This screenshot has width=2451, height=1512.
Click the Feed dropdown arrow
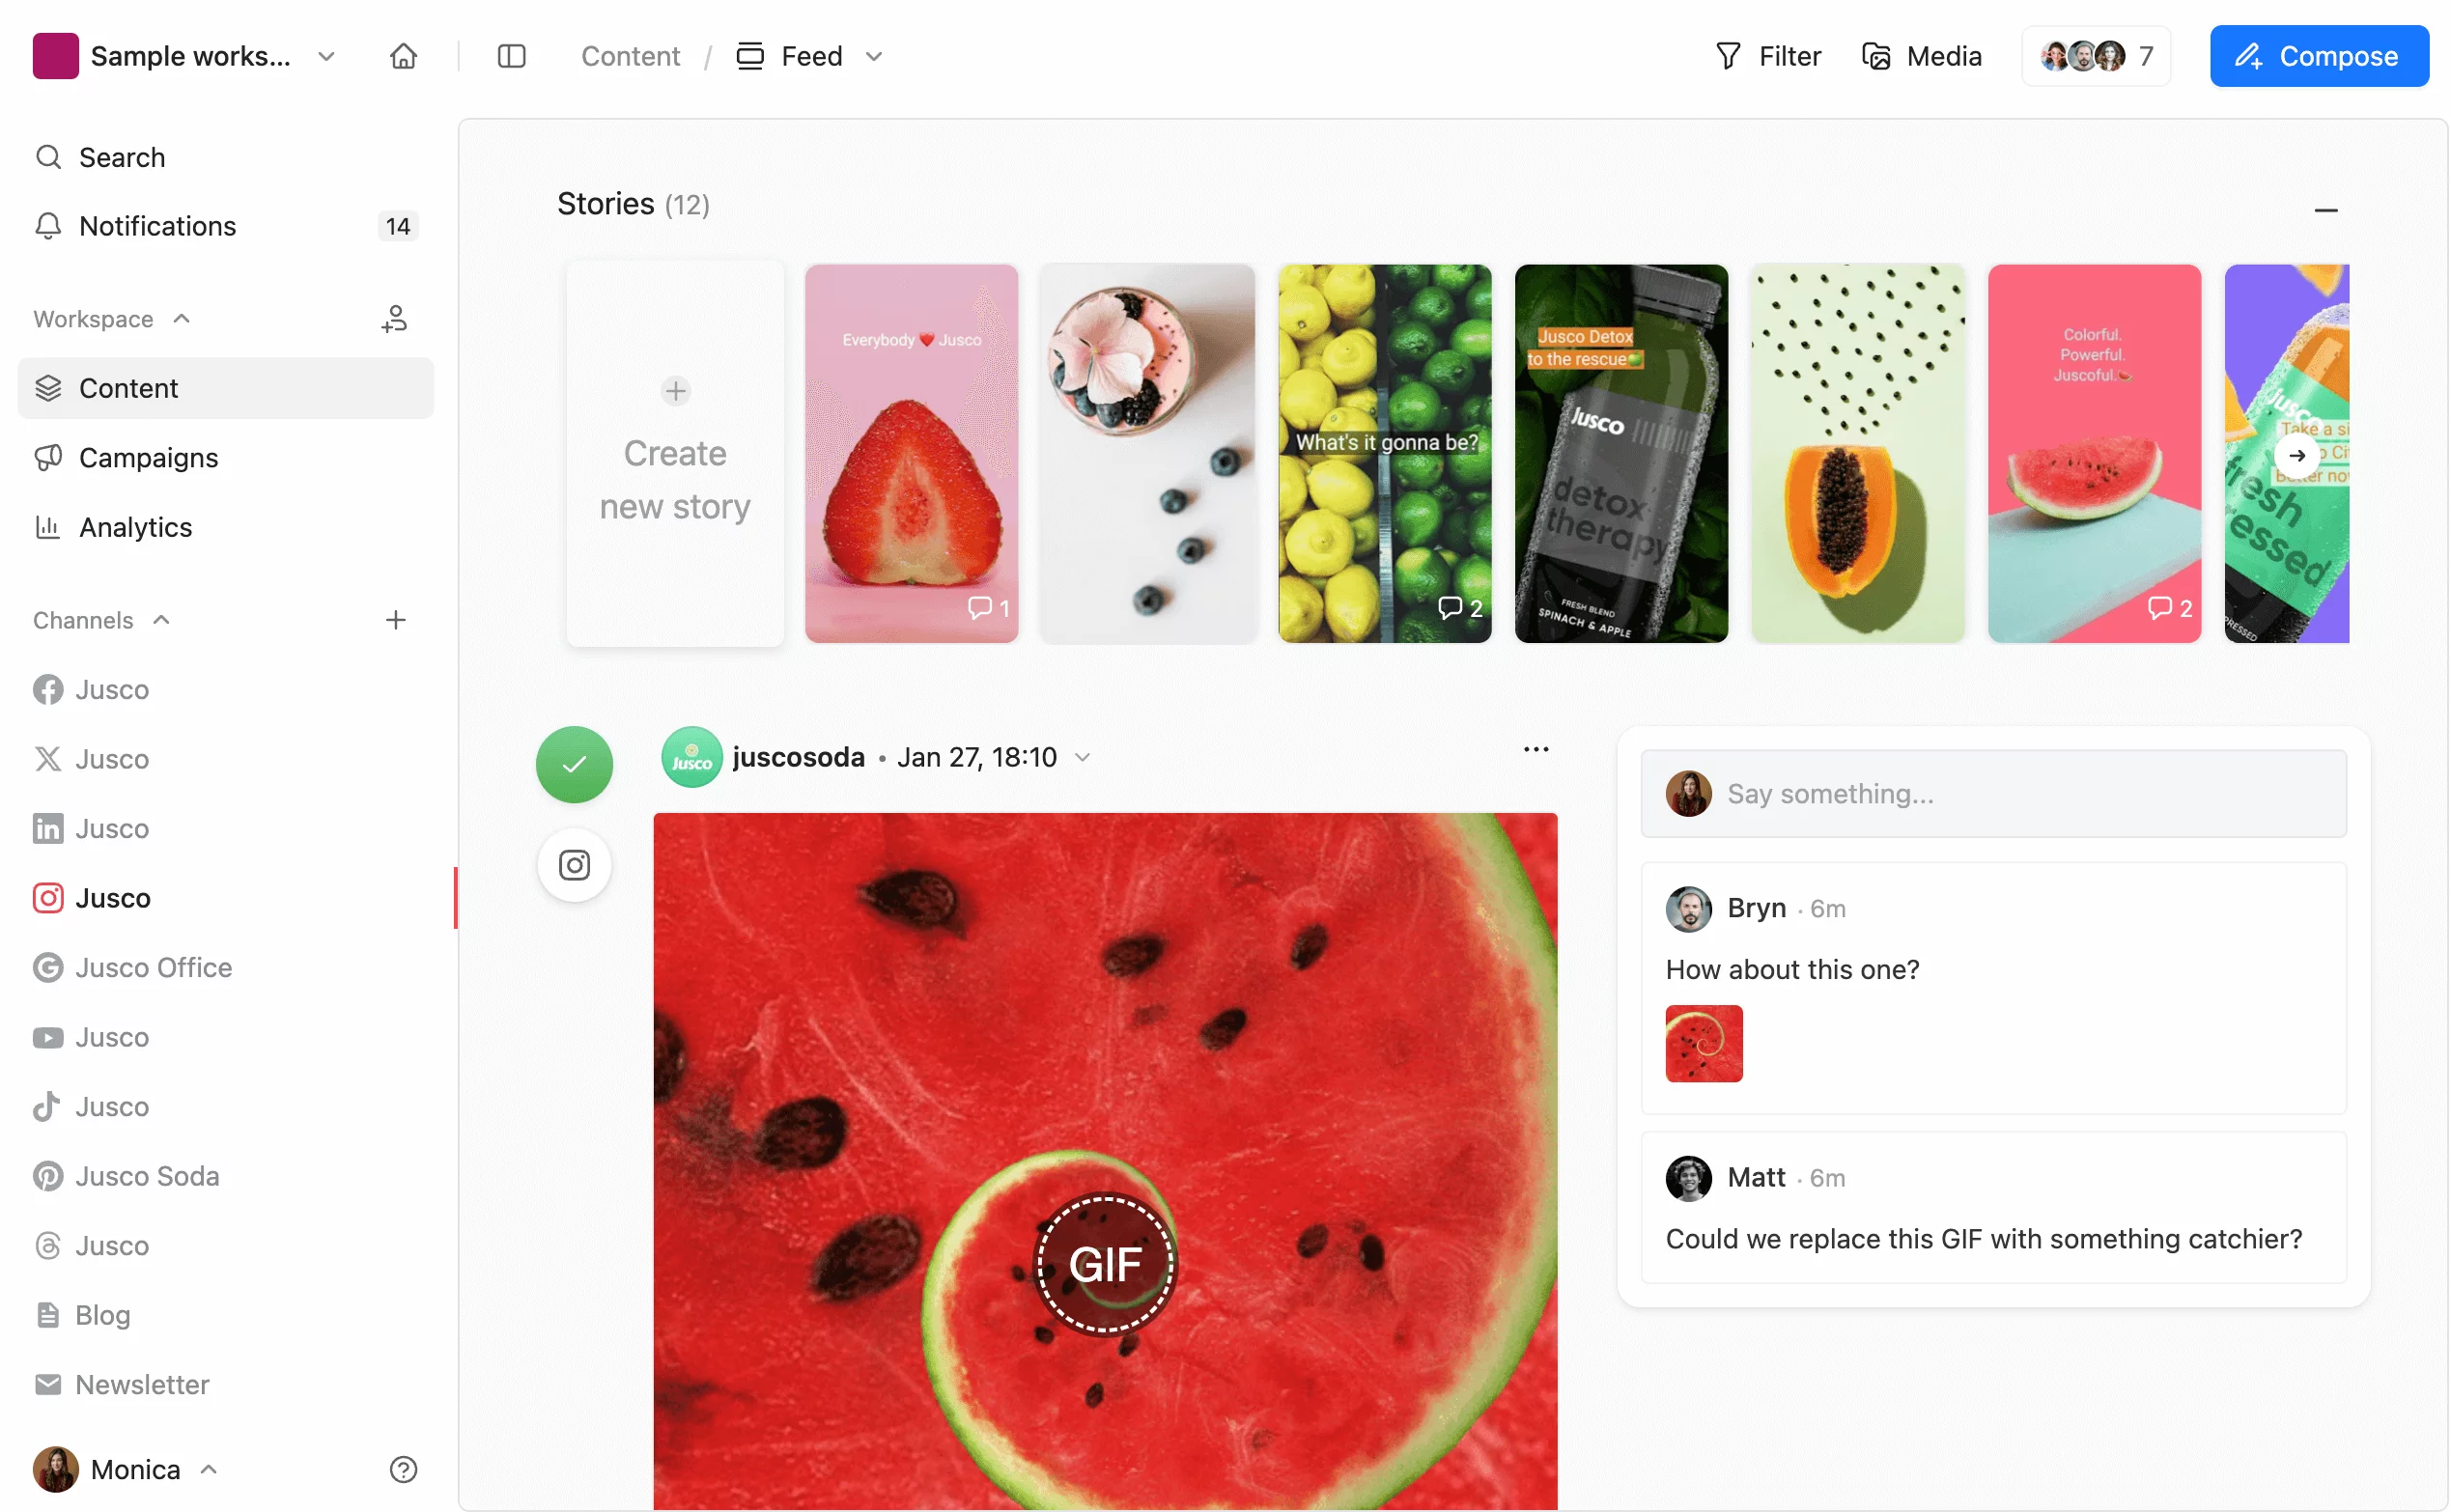point(875,56)
